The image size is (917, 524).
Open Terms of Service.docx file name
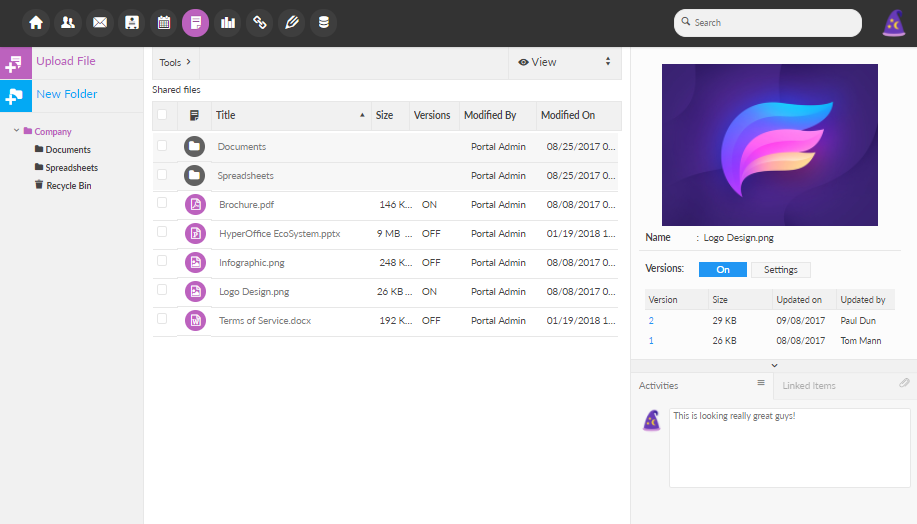point(265,320)
